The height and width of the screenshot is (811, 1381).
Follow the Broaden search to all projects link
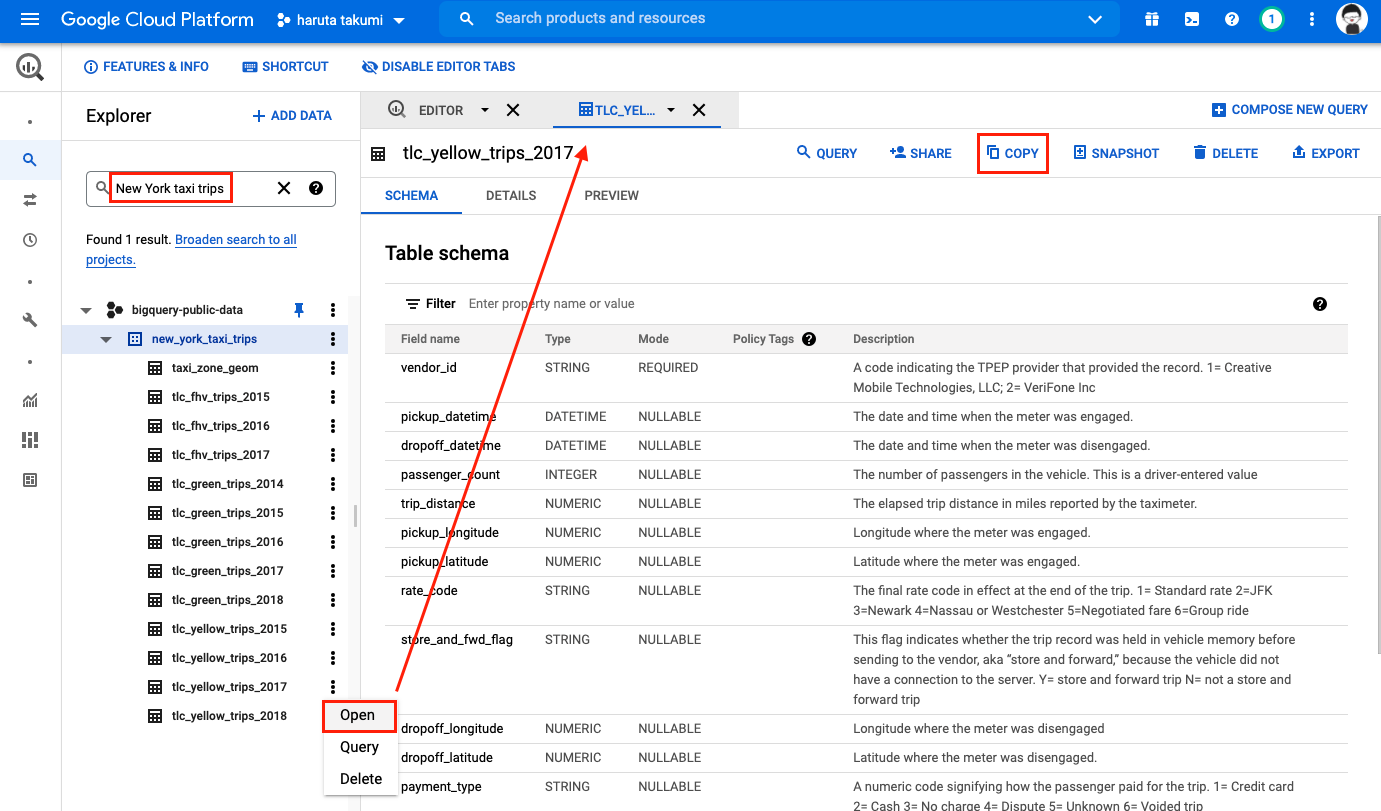tap(235, 239)
